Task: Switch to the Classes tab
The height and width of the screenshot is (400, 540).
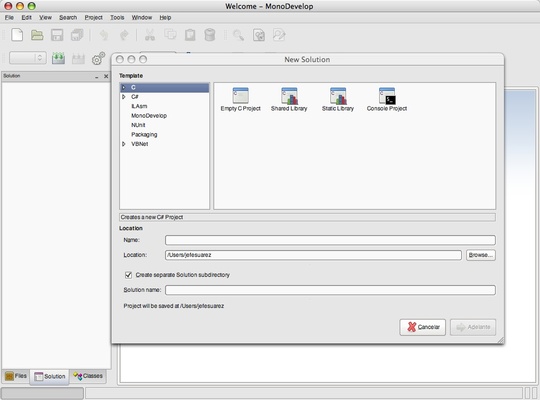Action: pos(88,376)
